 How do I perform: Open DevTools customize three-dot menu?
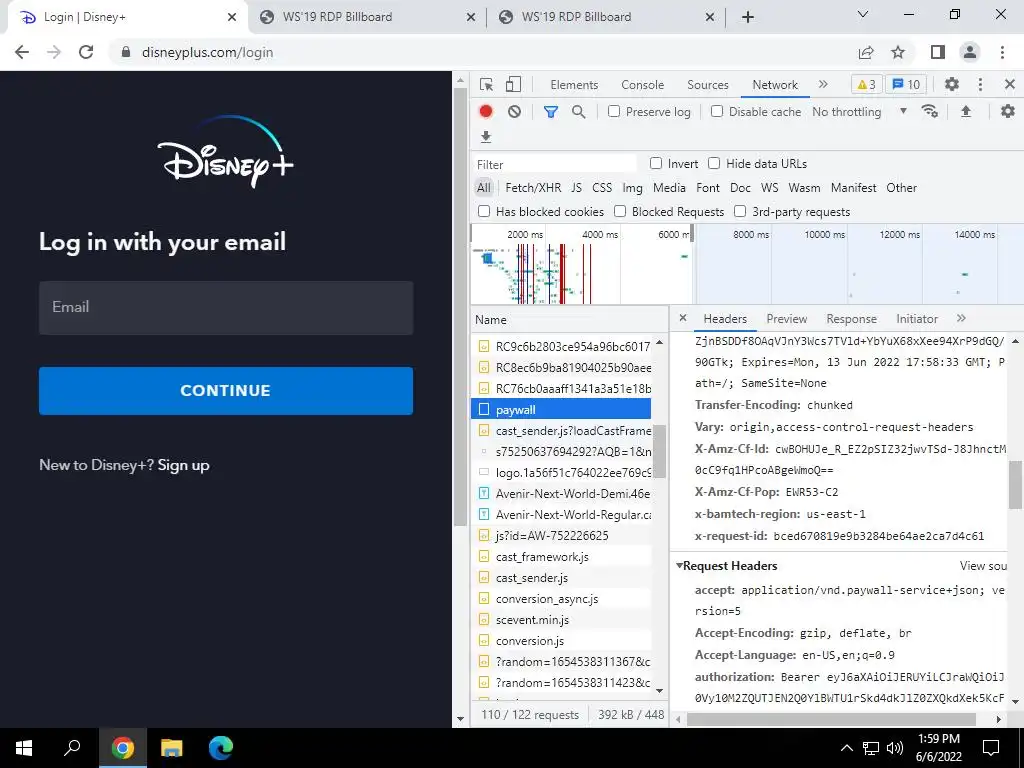coord(980,84)
